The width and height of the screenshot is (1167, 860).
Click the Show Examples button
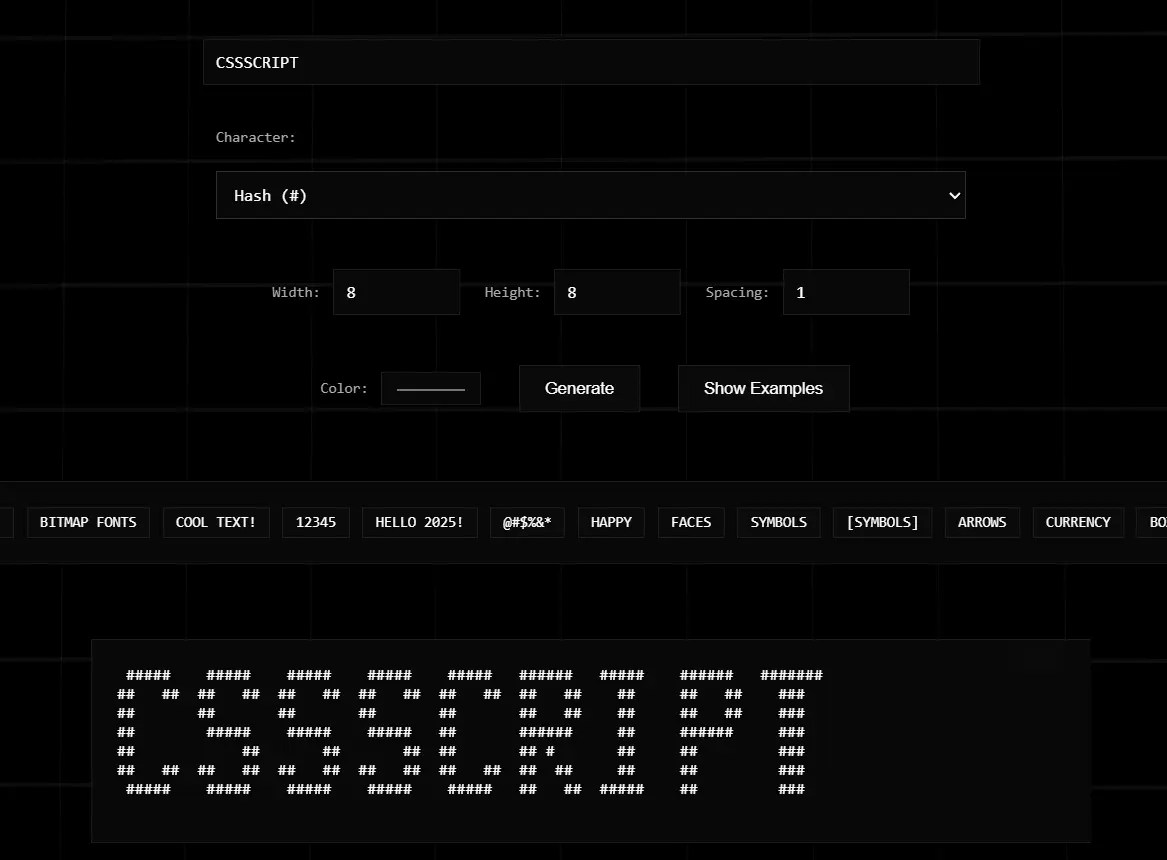tap(763, 388)
